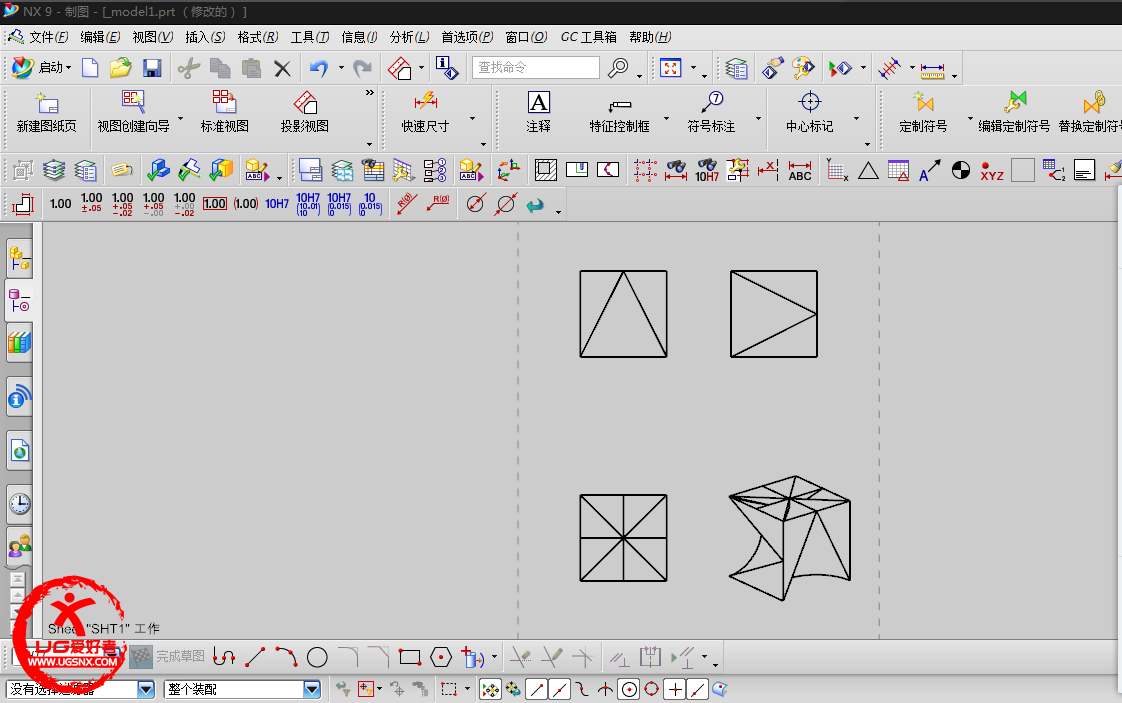Click the 符号标注 tool
The image size is (1122, 703).
[x=711, y=112]
